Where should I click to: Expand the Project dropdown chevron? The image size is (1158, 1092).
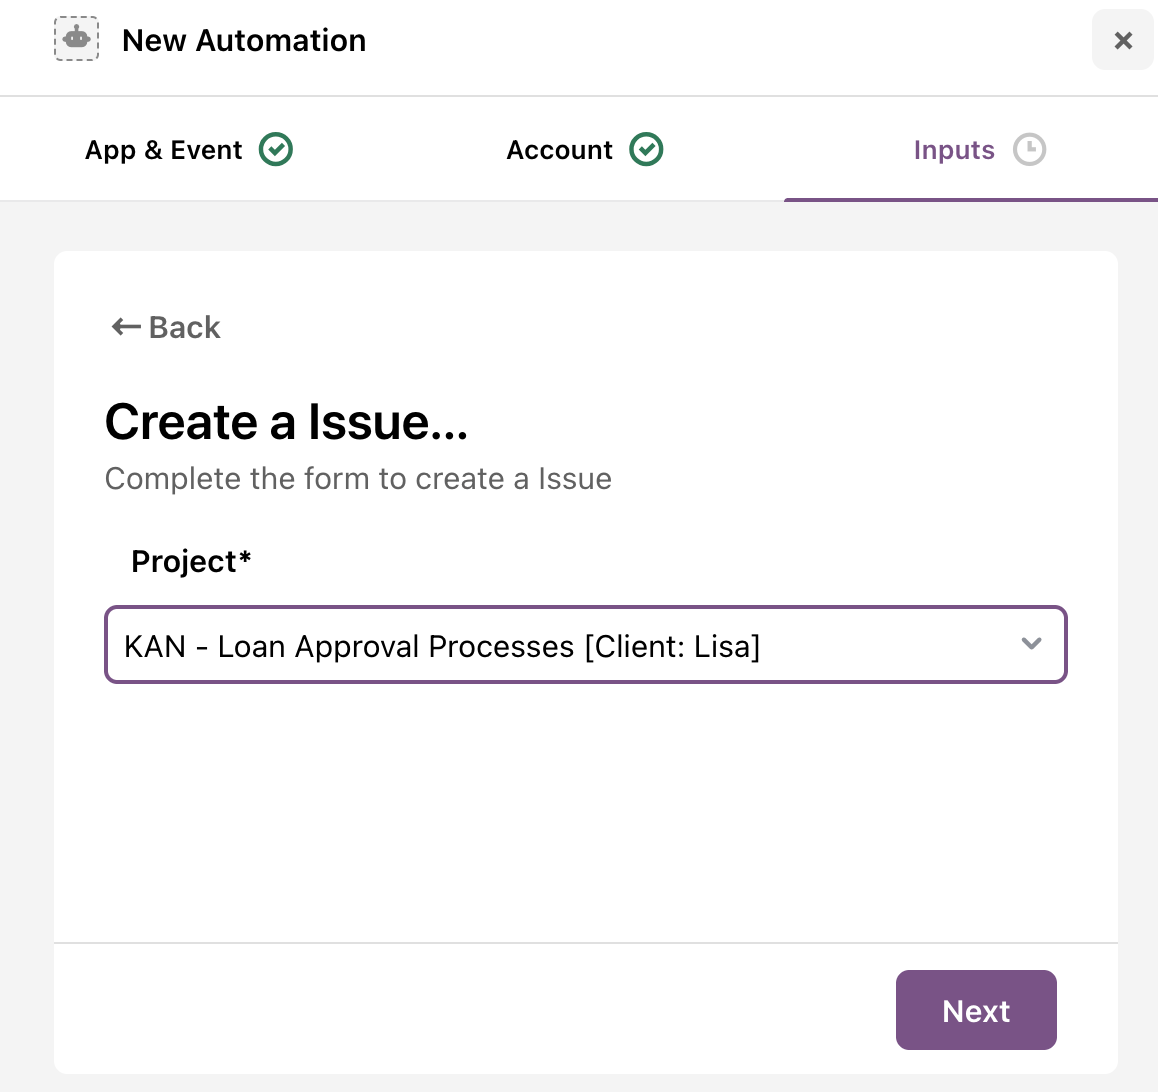(1031, 644)
